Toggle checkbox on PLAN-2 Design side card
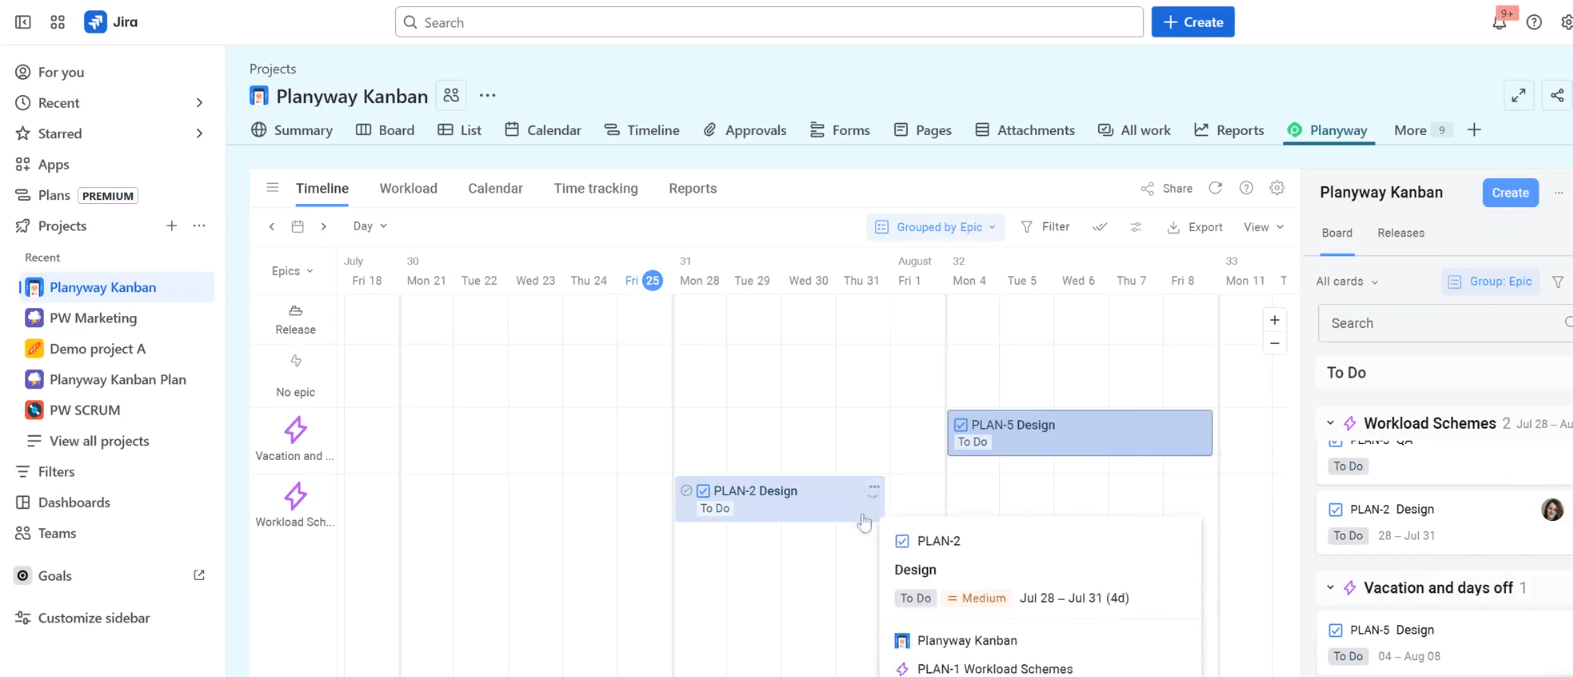This screenshot has height=677, width=1573. (x=1335, y=510)
